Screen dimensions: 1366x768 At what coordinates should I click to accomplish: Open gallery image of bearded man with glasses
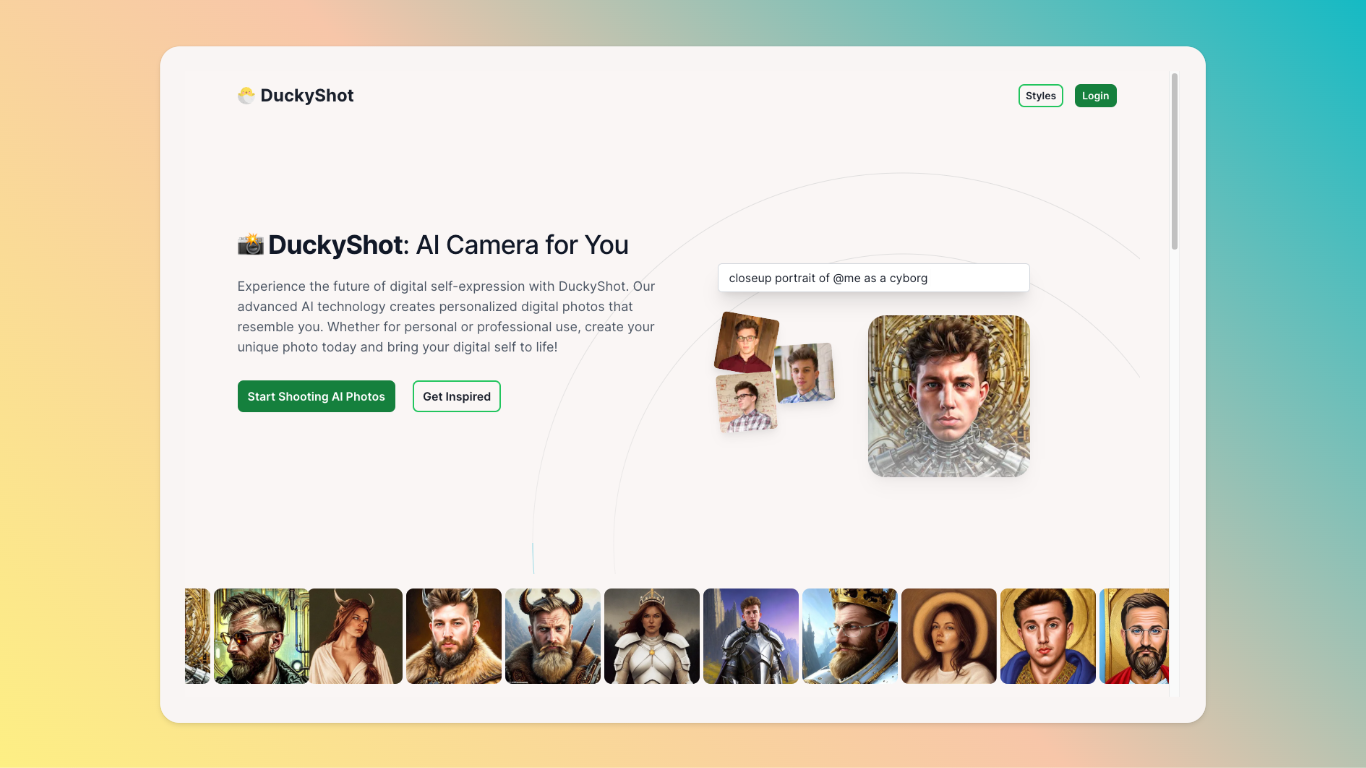tap(1134, 636)
